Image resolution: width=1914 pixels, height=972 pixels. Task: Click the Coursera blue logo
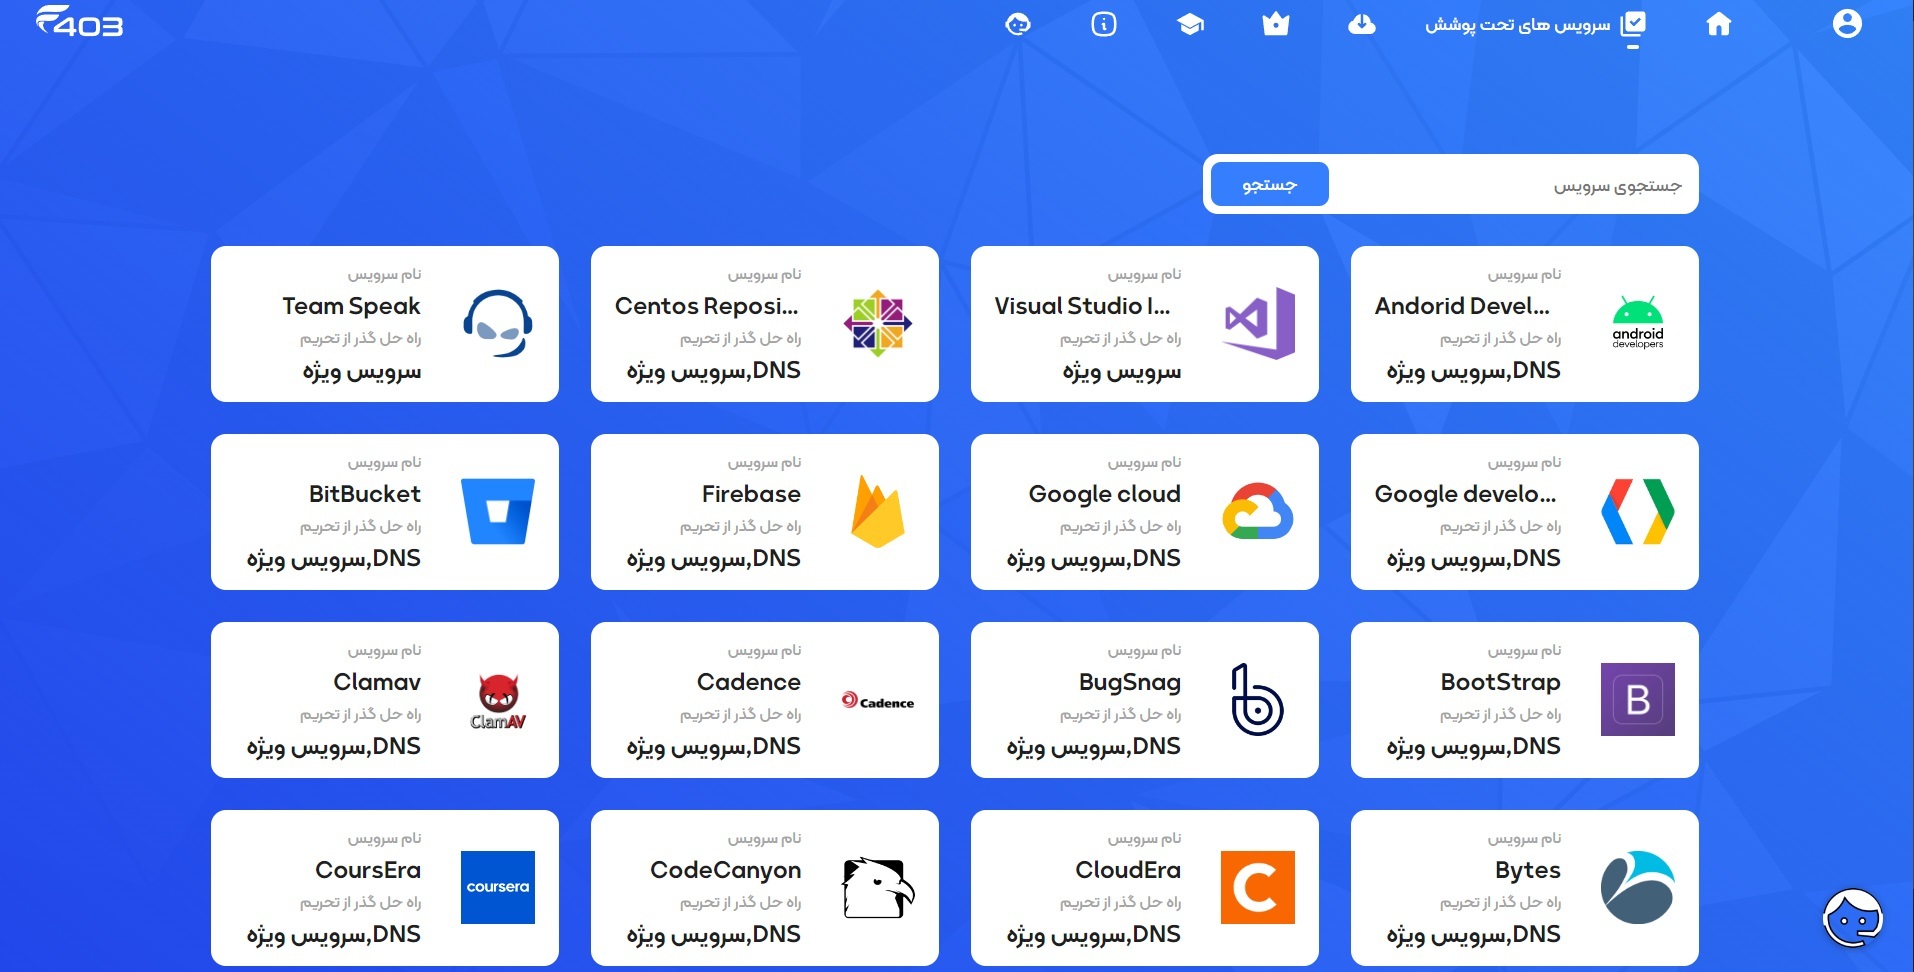tap(498, 887)
